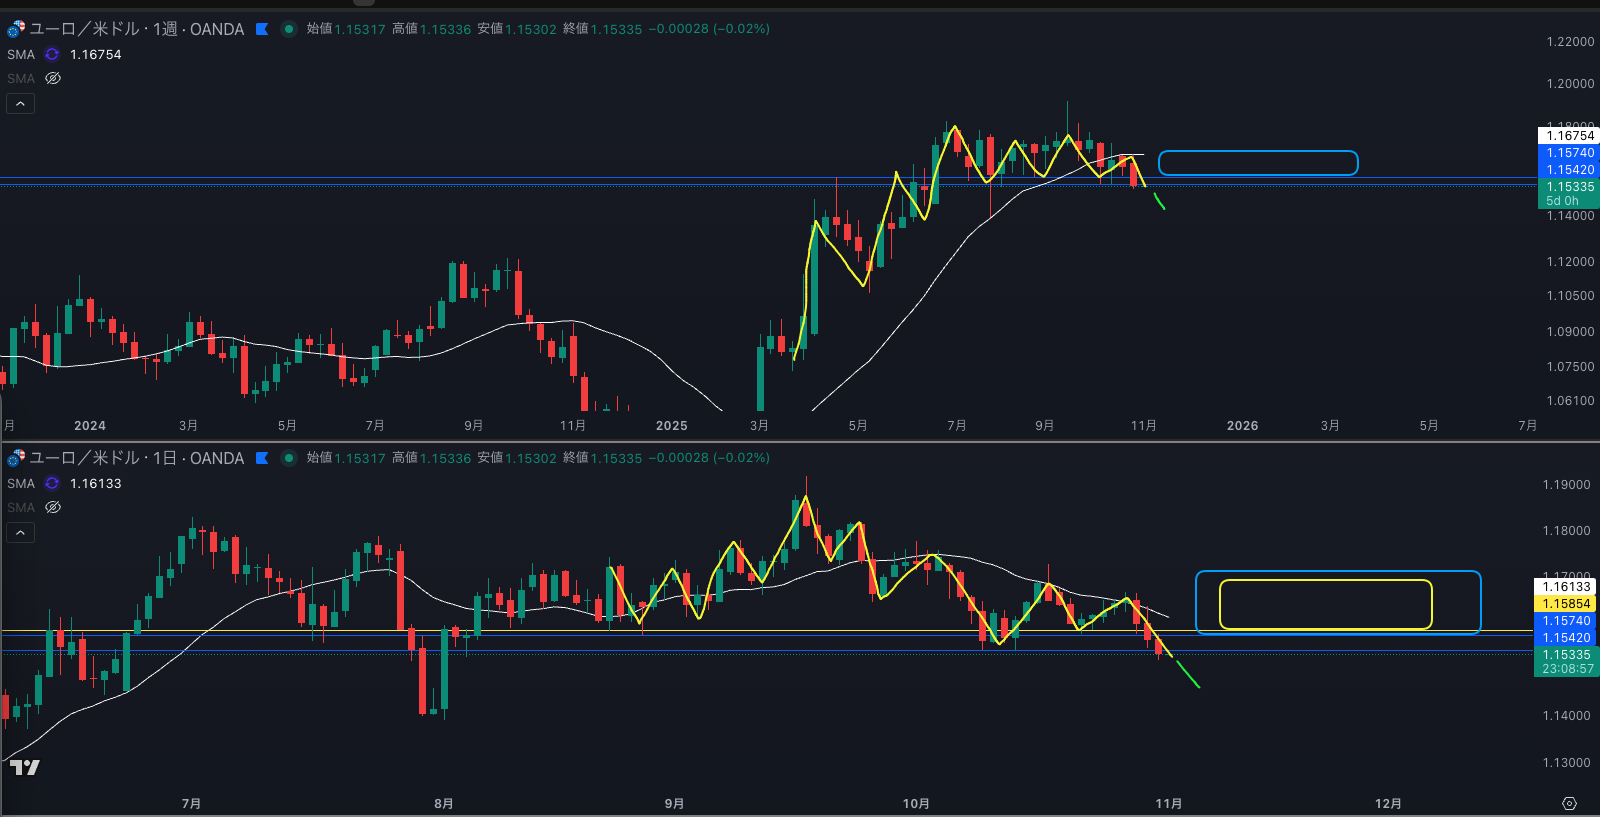
Task: Select the first SMA legend label on daily chart
Action: (x=21, y=484)
